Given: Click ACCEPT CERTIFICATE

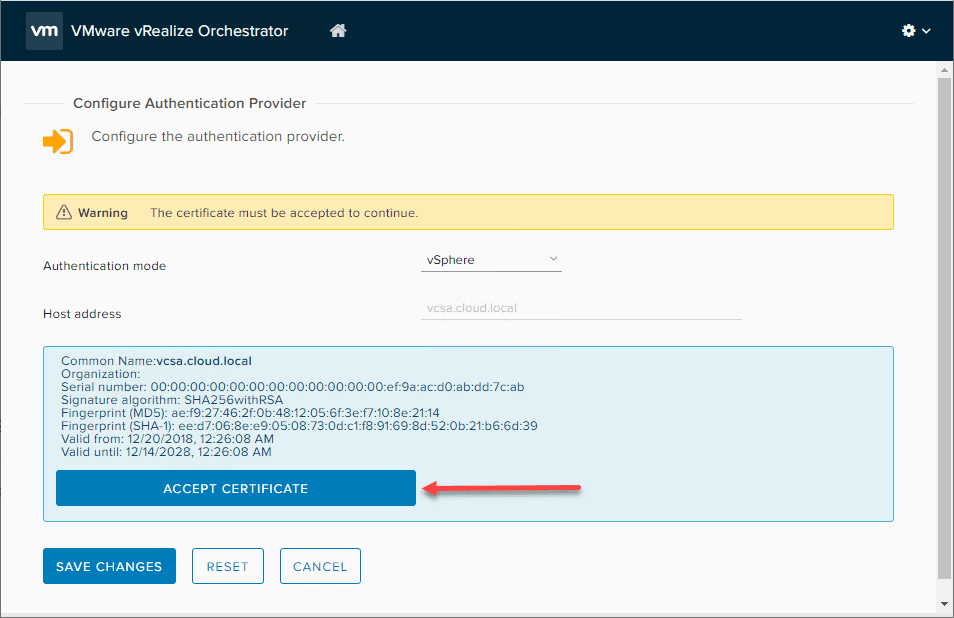Looking at the screenshot, I should tap(235, 488).
